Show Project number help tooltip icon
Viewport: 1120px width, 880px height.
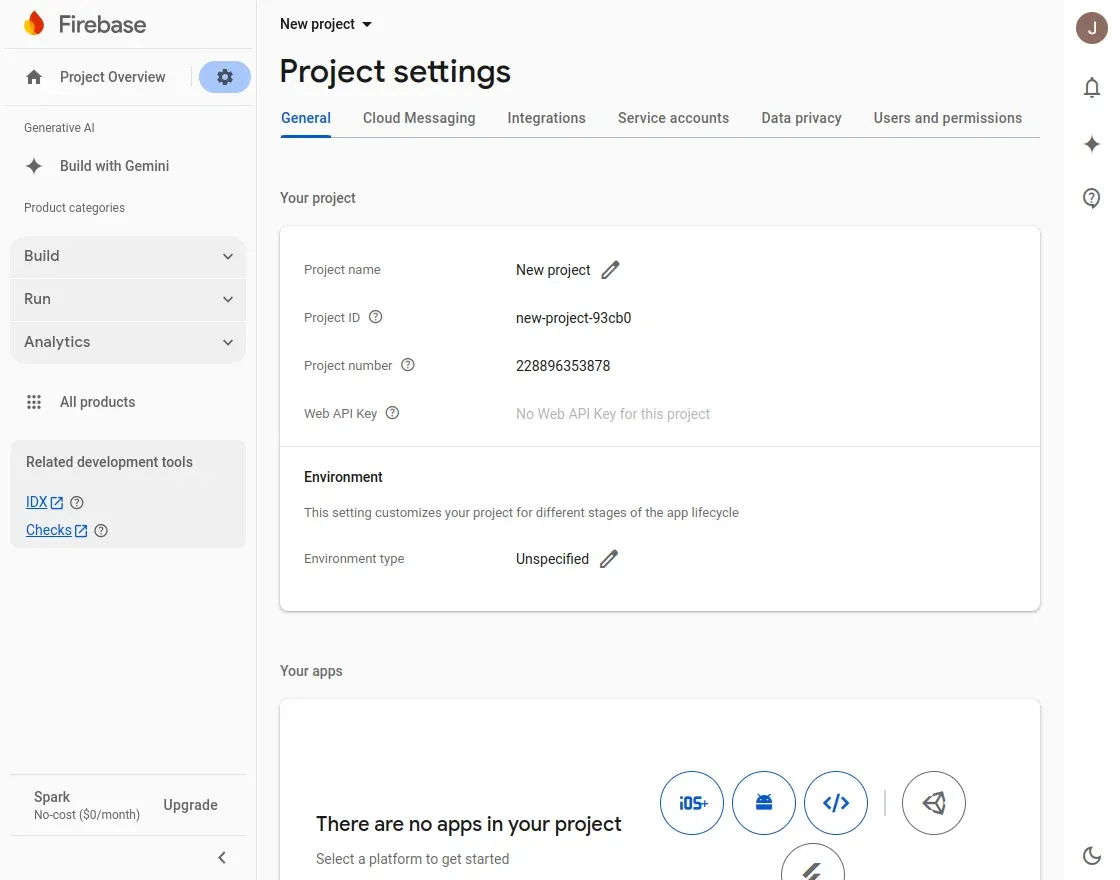[408, 365]
